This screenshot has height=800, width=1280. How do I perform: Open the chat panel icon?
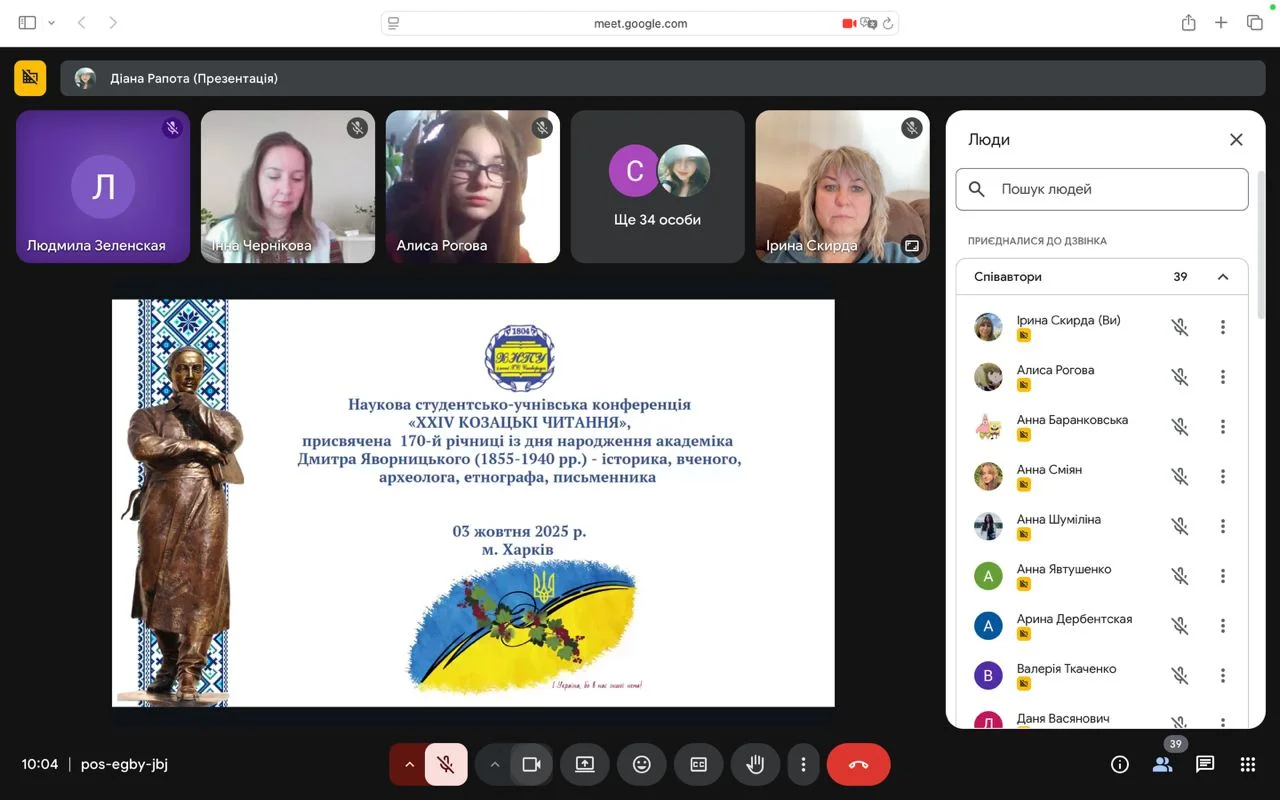pyautogui.click(x=1205, y=765)
